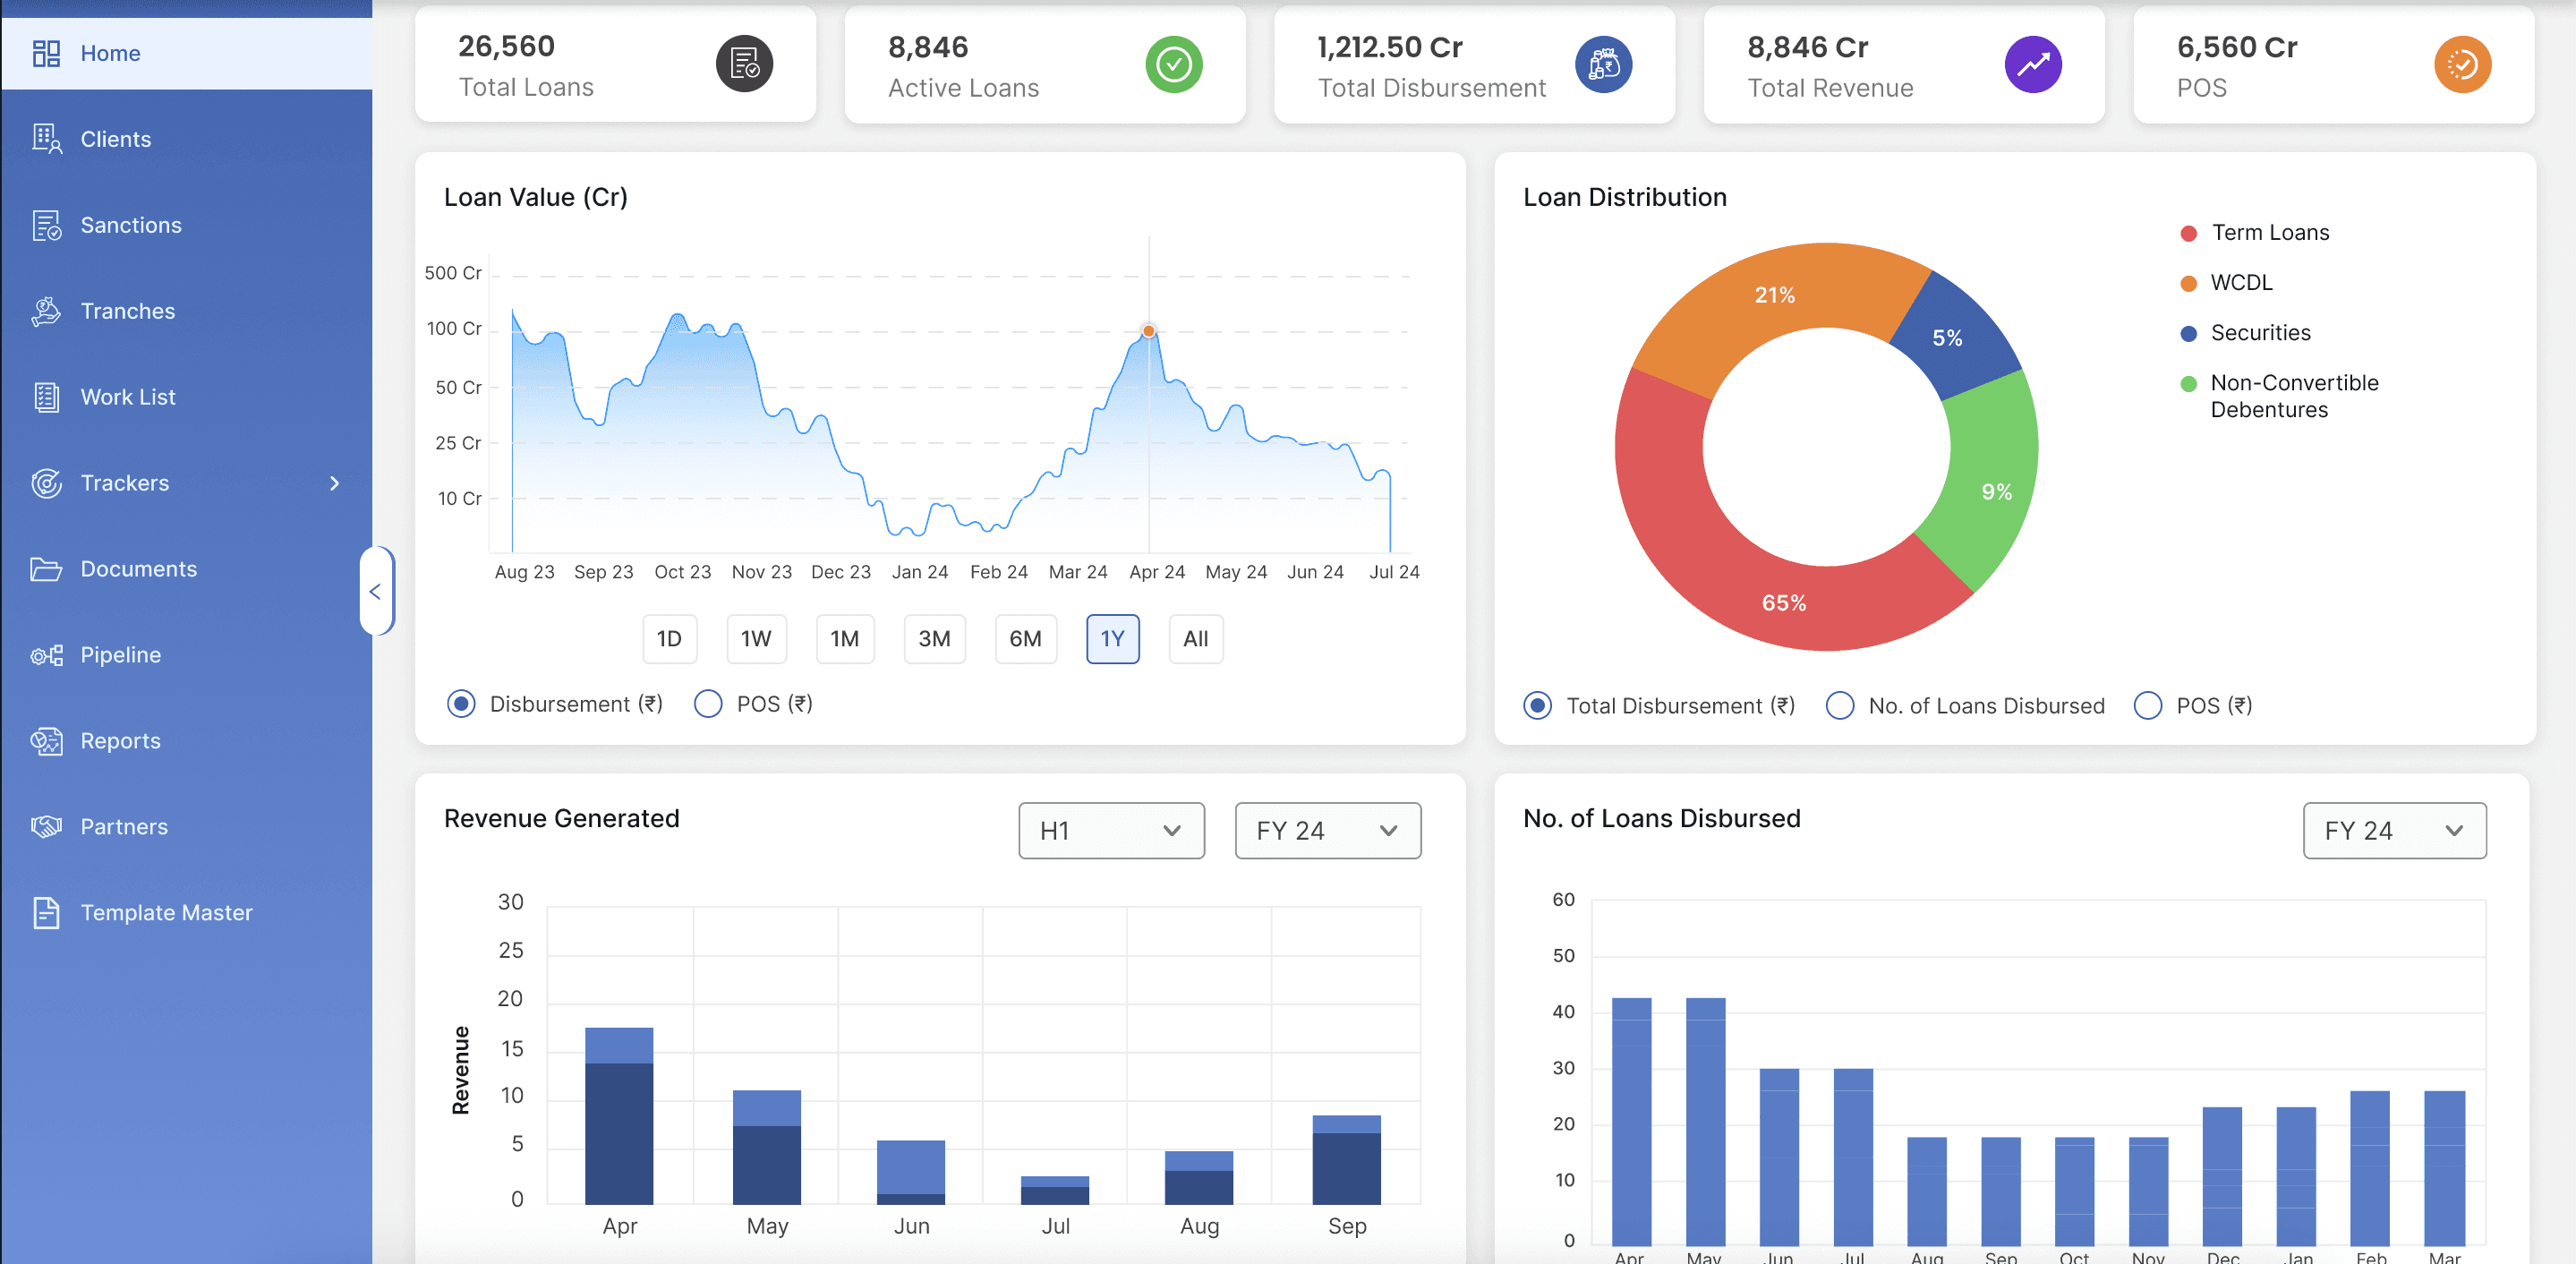Click the green Active Loans checkmark icon
Viewport: 2576px width, 1264px height.
coord(1173,65)
